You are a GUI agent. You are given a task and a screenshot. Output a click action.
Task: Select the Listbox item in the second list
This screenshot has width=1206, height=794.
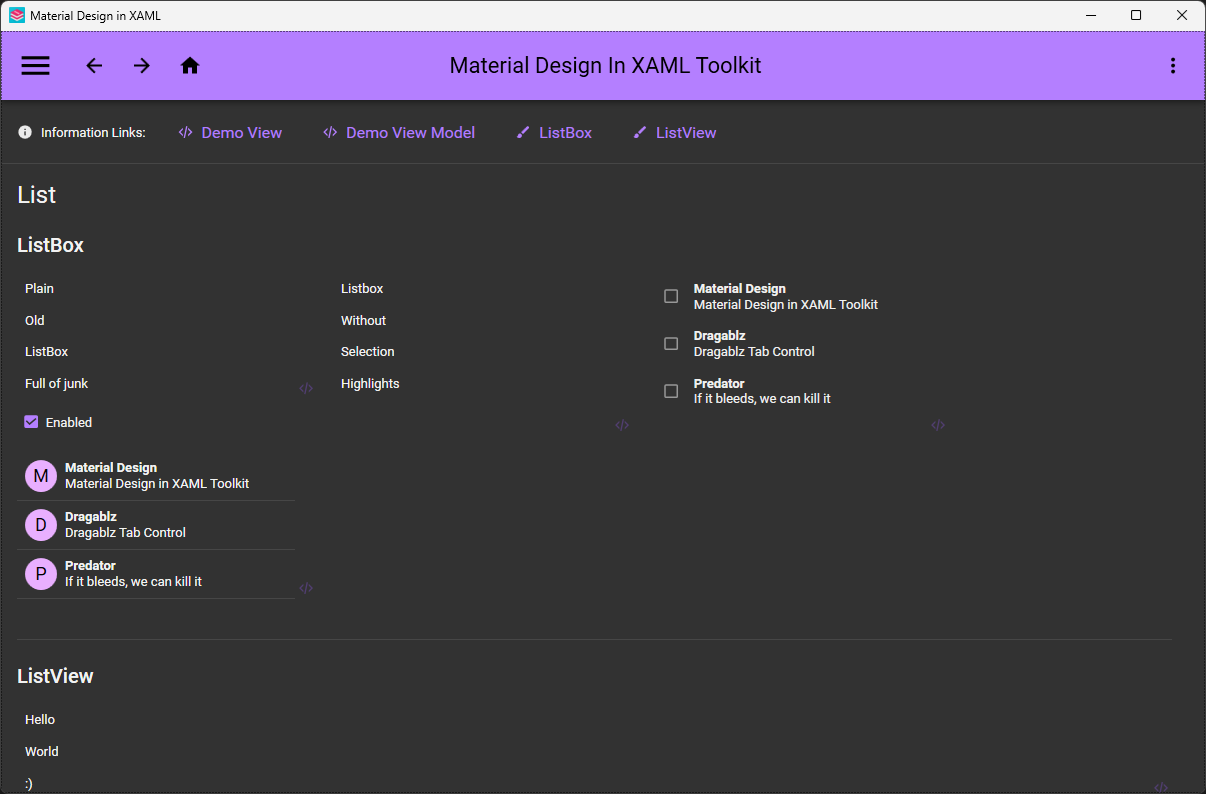pos(472,288)
